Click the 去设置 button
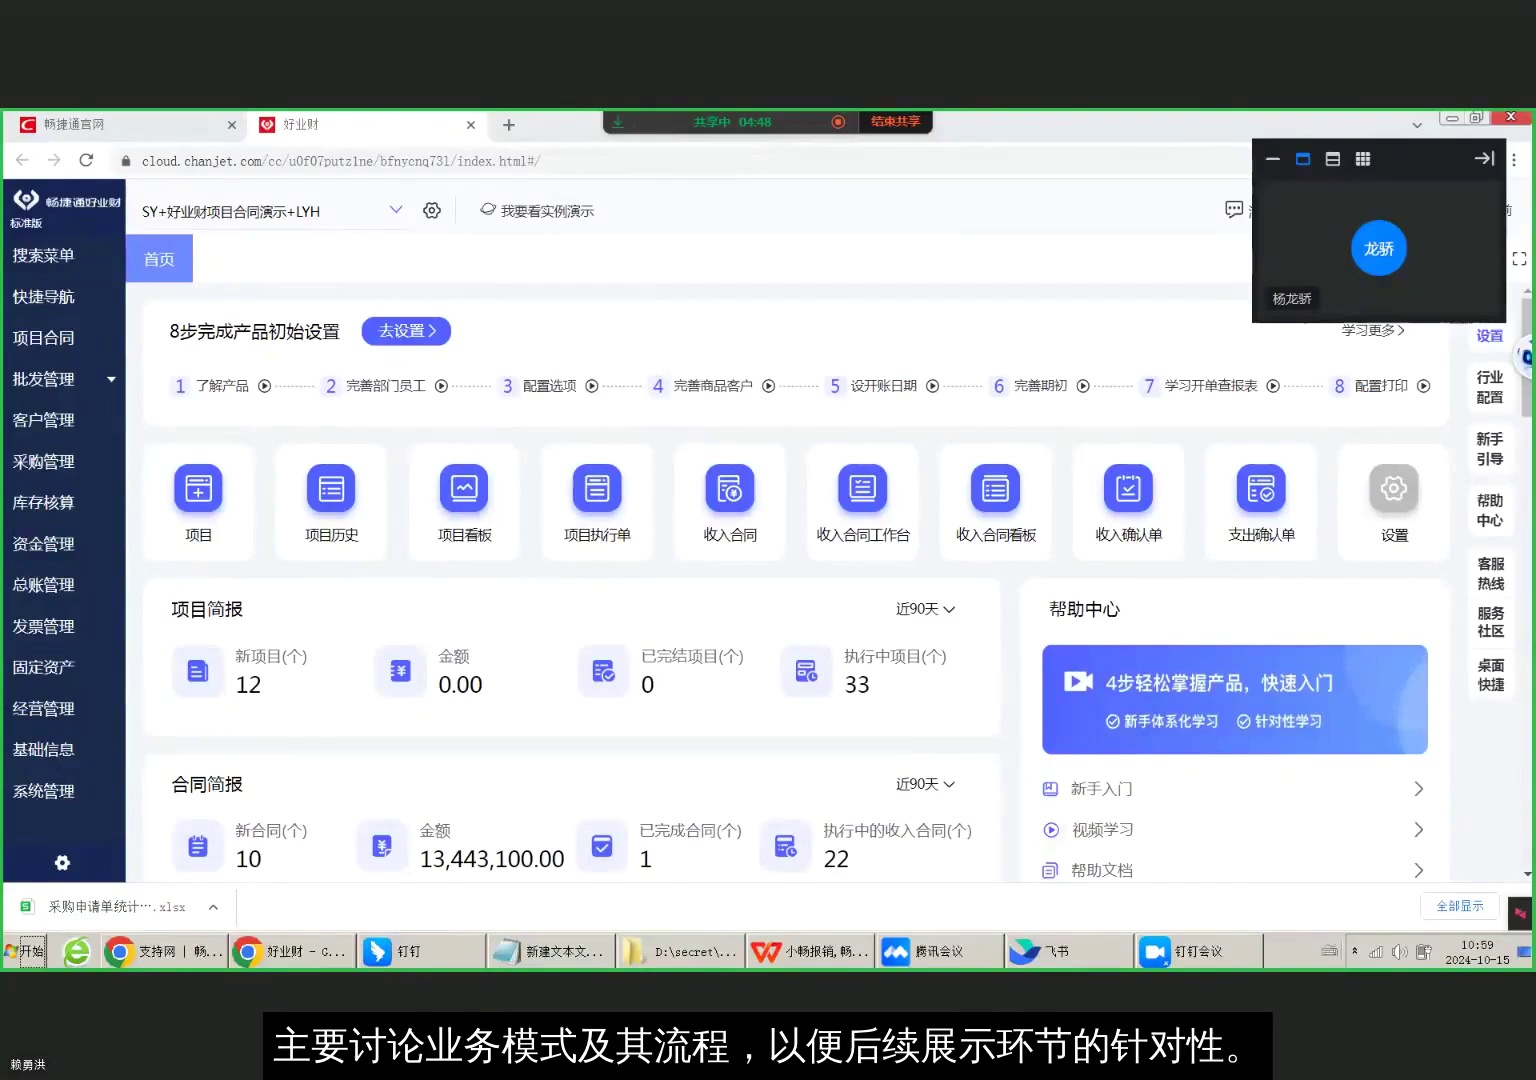Viewport: 1536px width, 1080px height. (406, 331)
